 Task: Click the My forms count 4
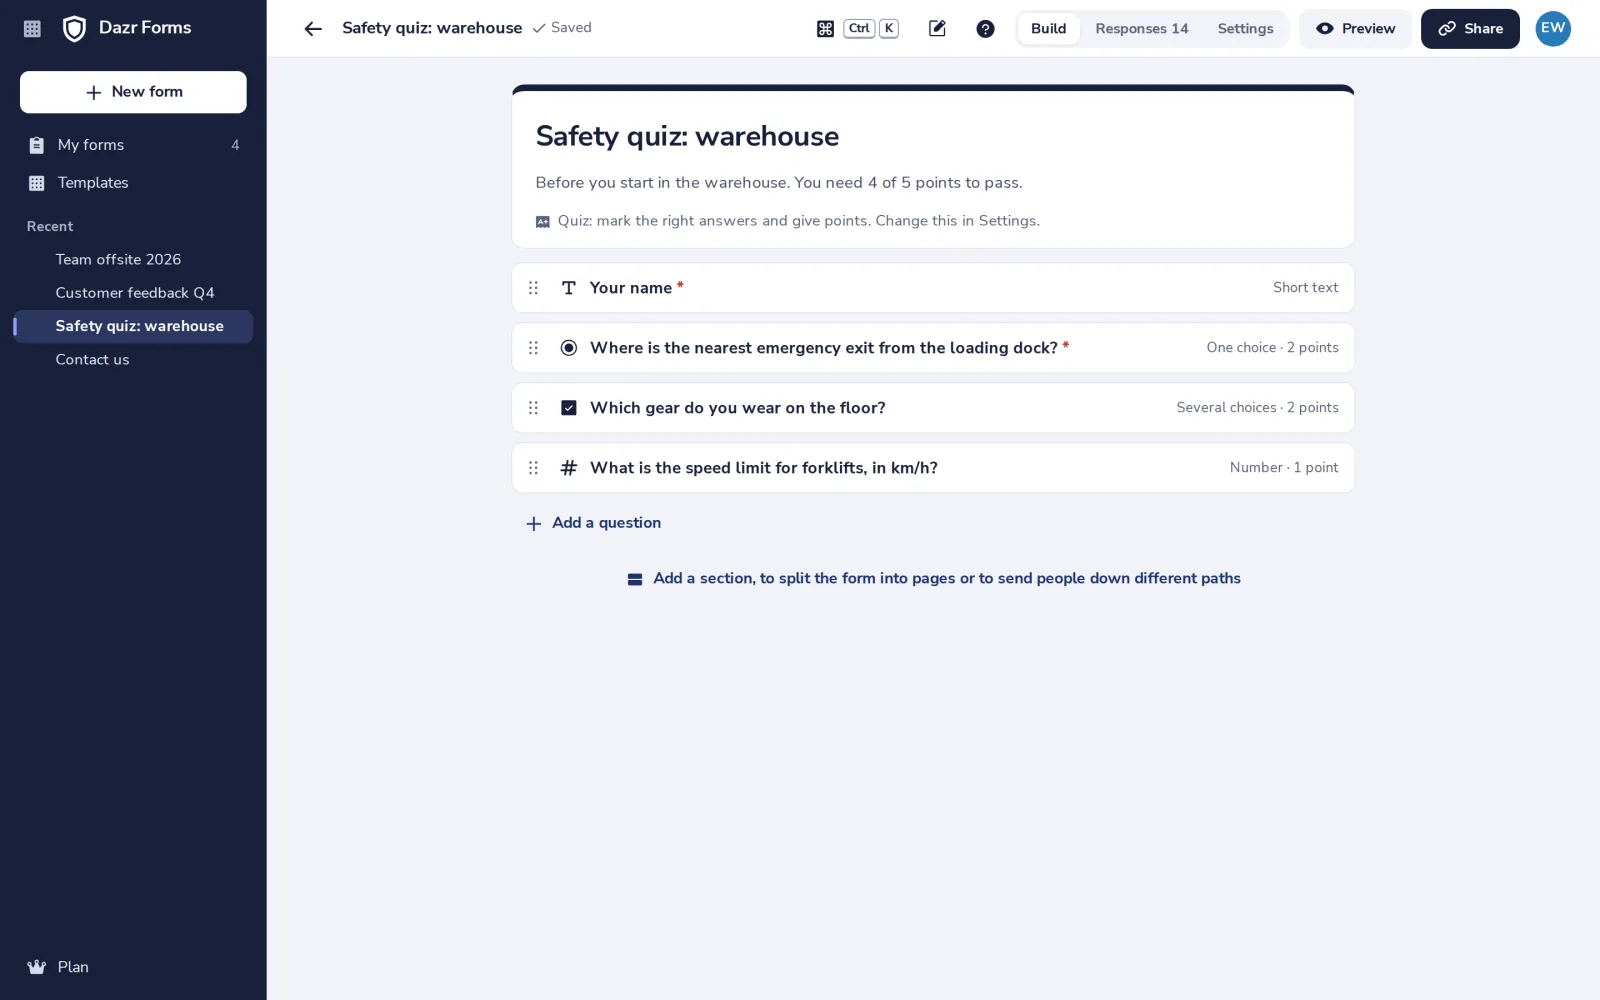coord(235,145)
